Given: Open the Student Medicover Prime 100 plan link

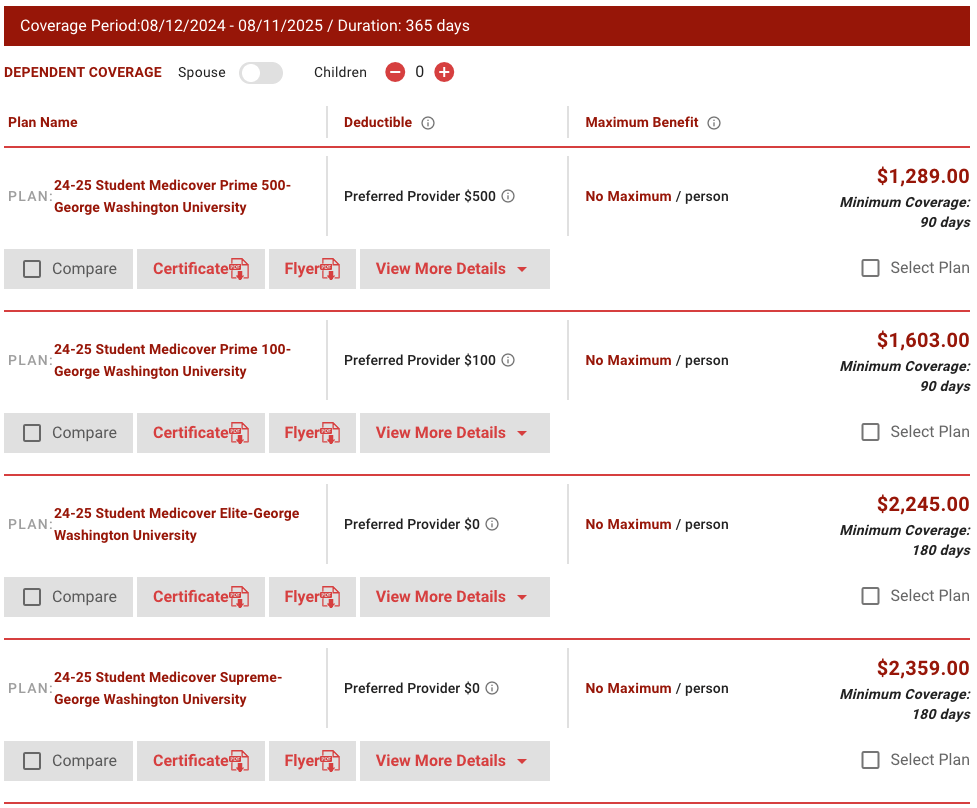Looking at the screenshot, I should pyautogui.click(x=172, y=360).
